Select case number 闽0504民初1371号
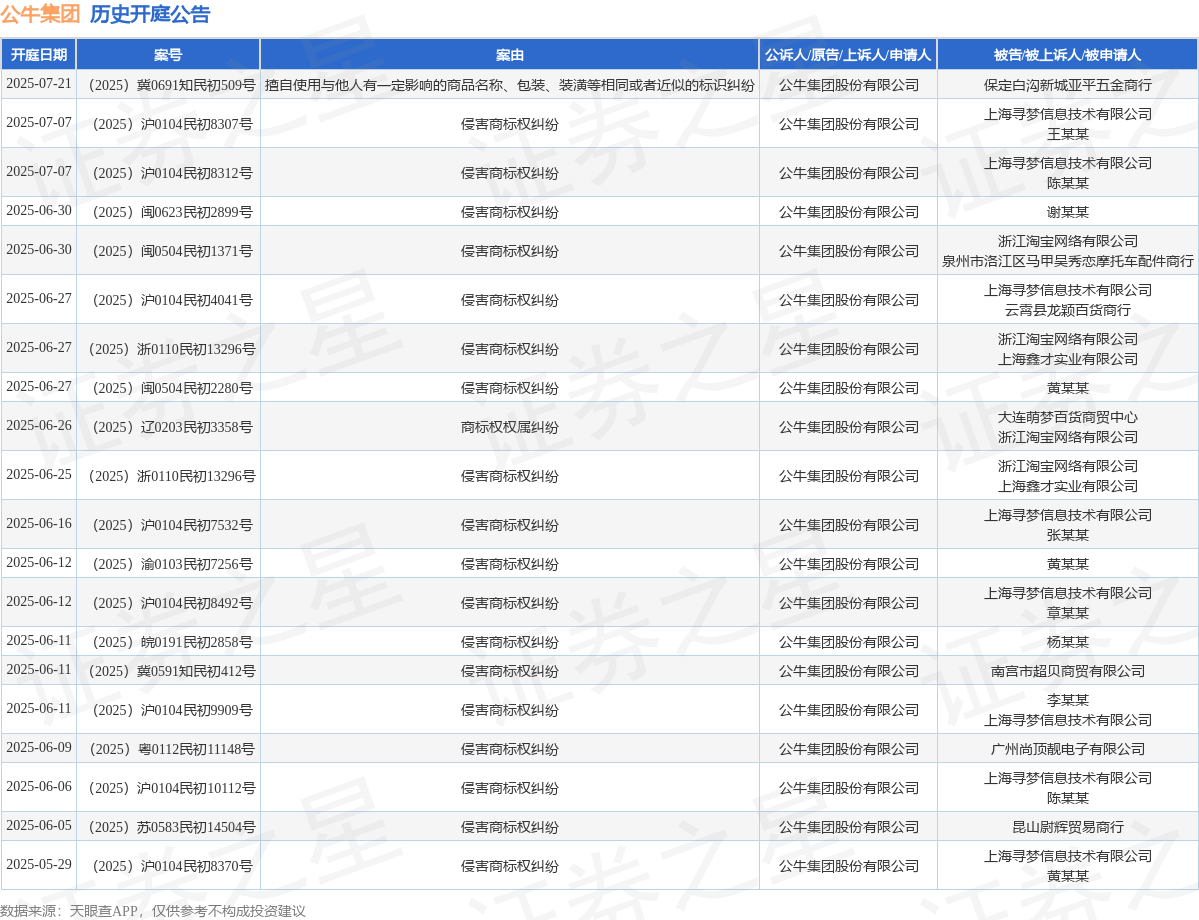The height and width of the screenshot is (920, 1199). coord(168,251)
